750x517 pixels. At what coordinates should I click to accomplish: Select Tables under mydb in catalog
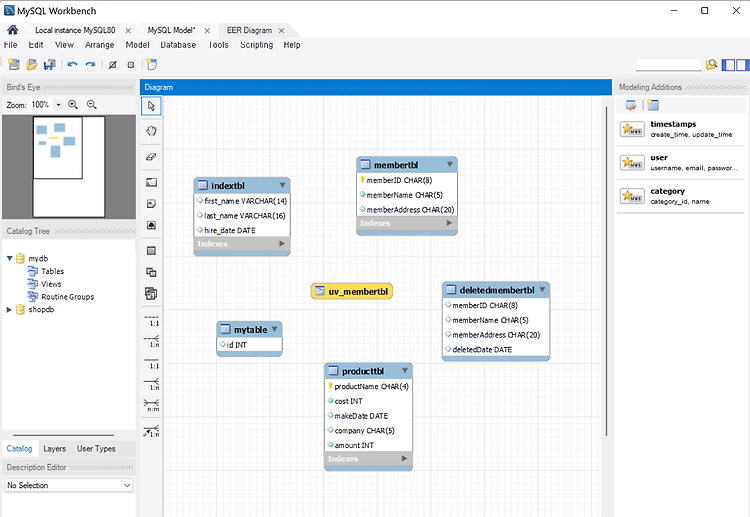click(53, 271)
